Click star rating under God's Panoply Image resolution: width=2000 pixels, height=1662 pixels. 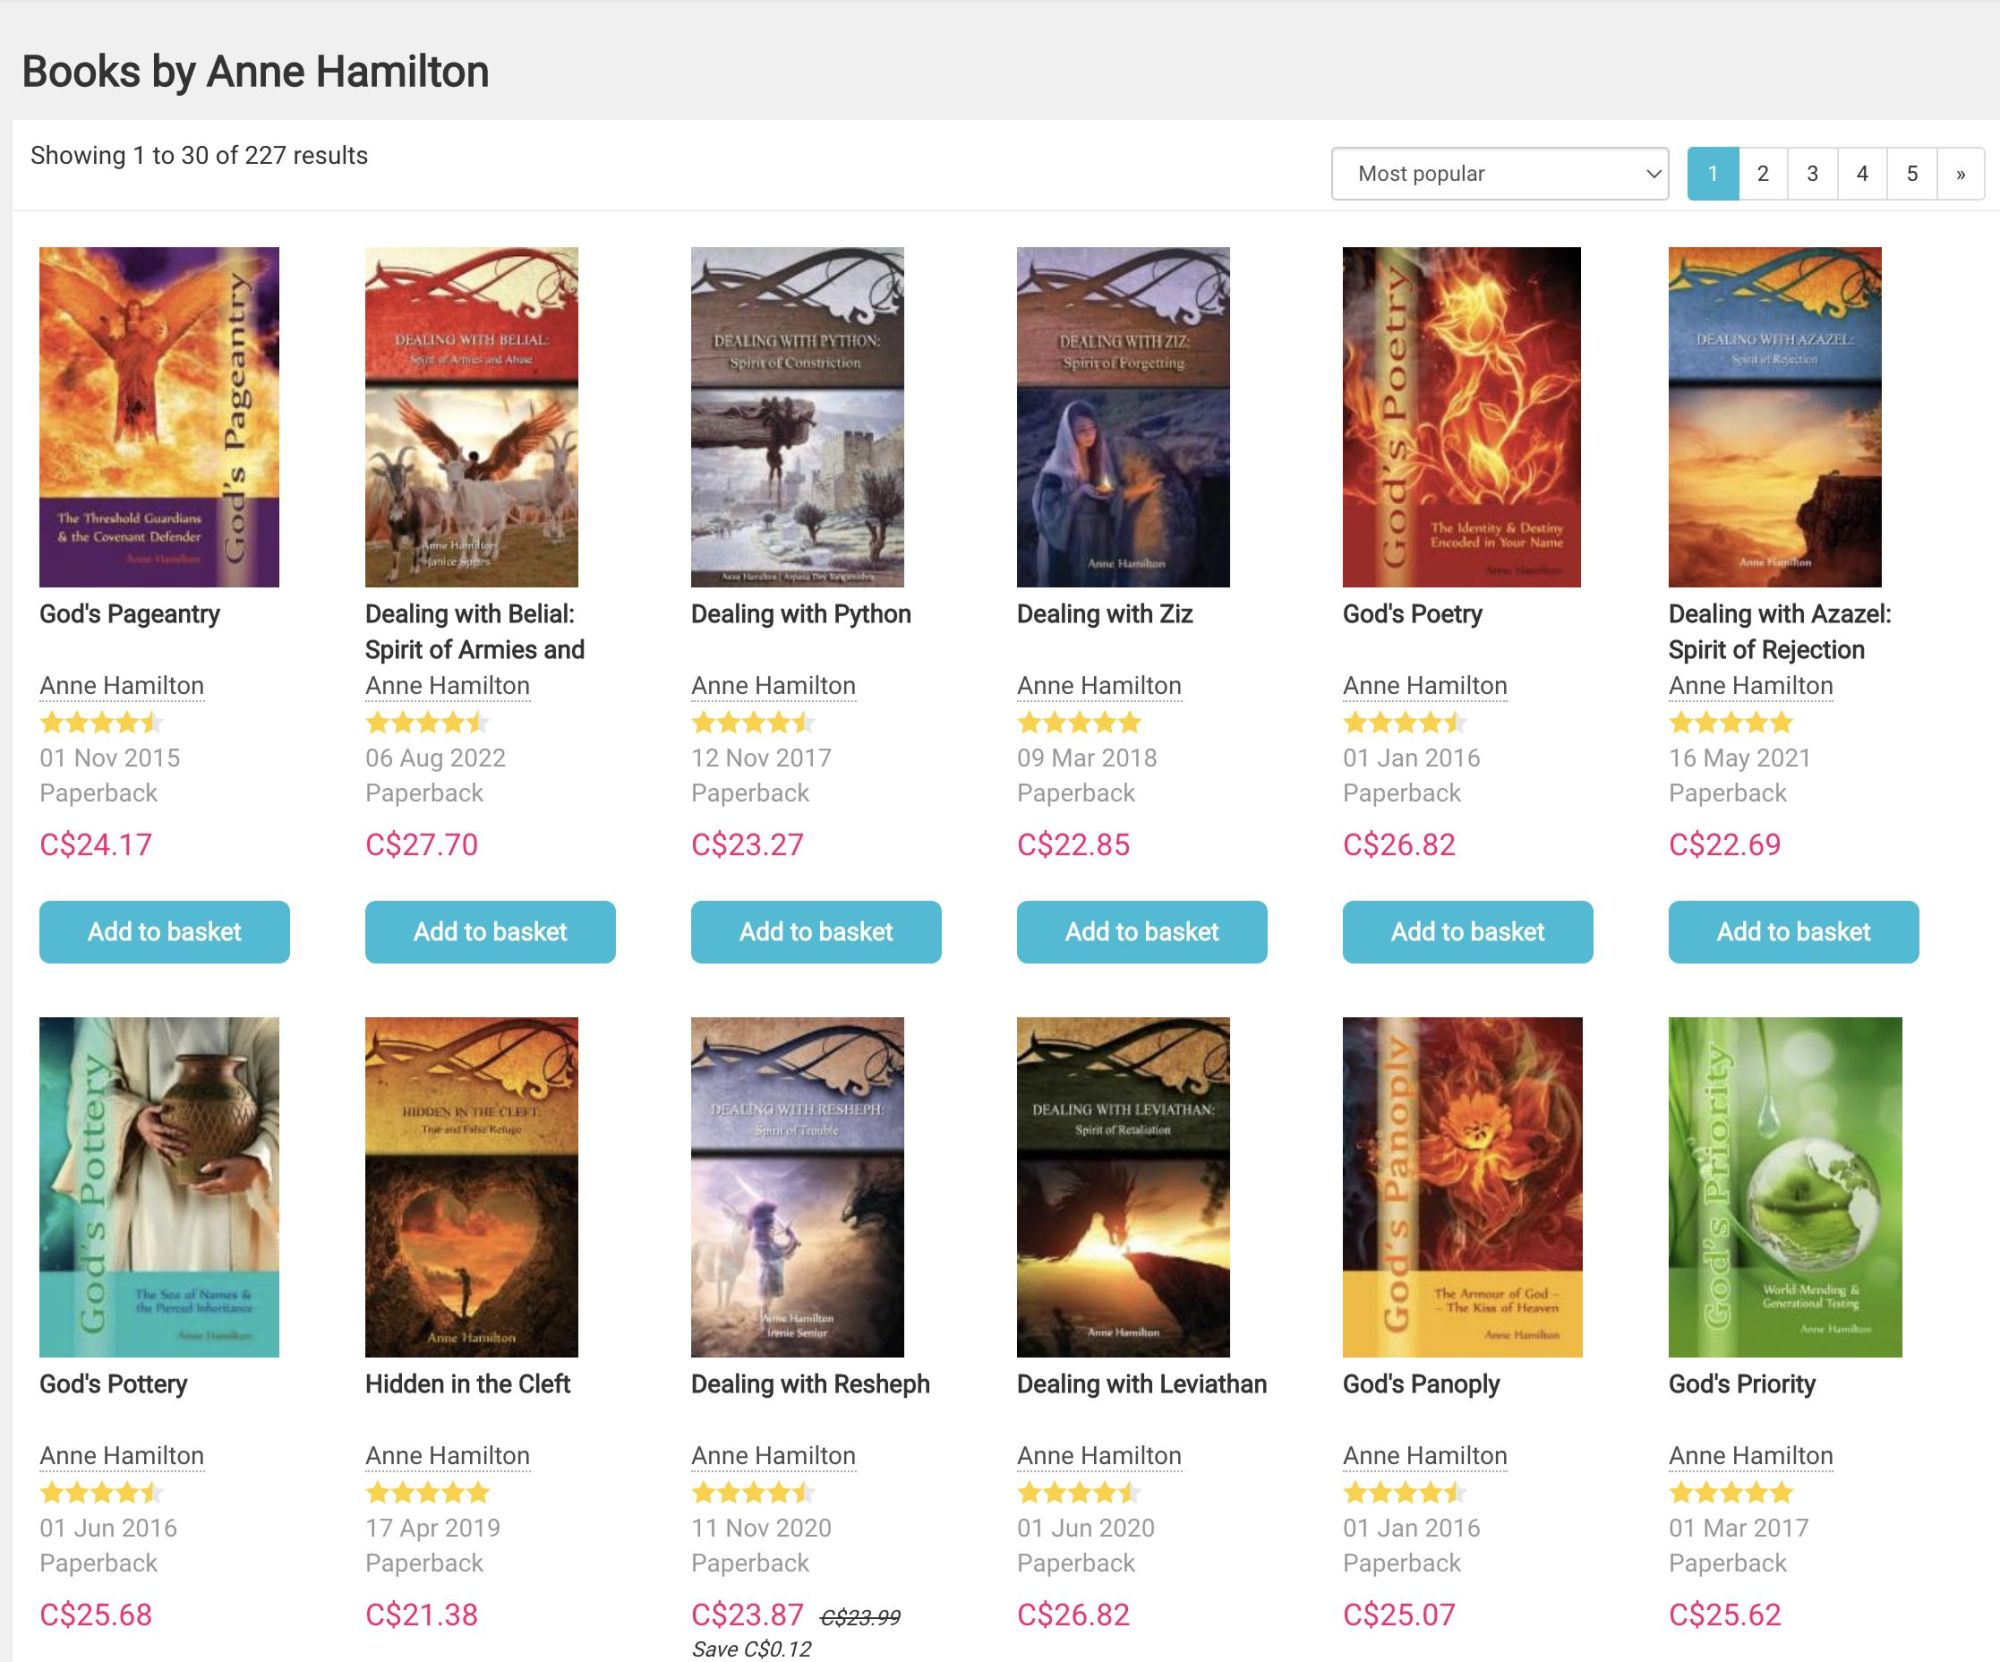[x=1405, y=1492]
